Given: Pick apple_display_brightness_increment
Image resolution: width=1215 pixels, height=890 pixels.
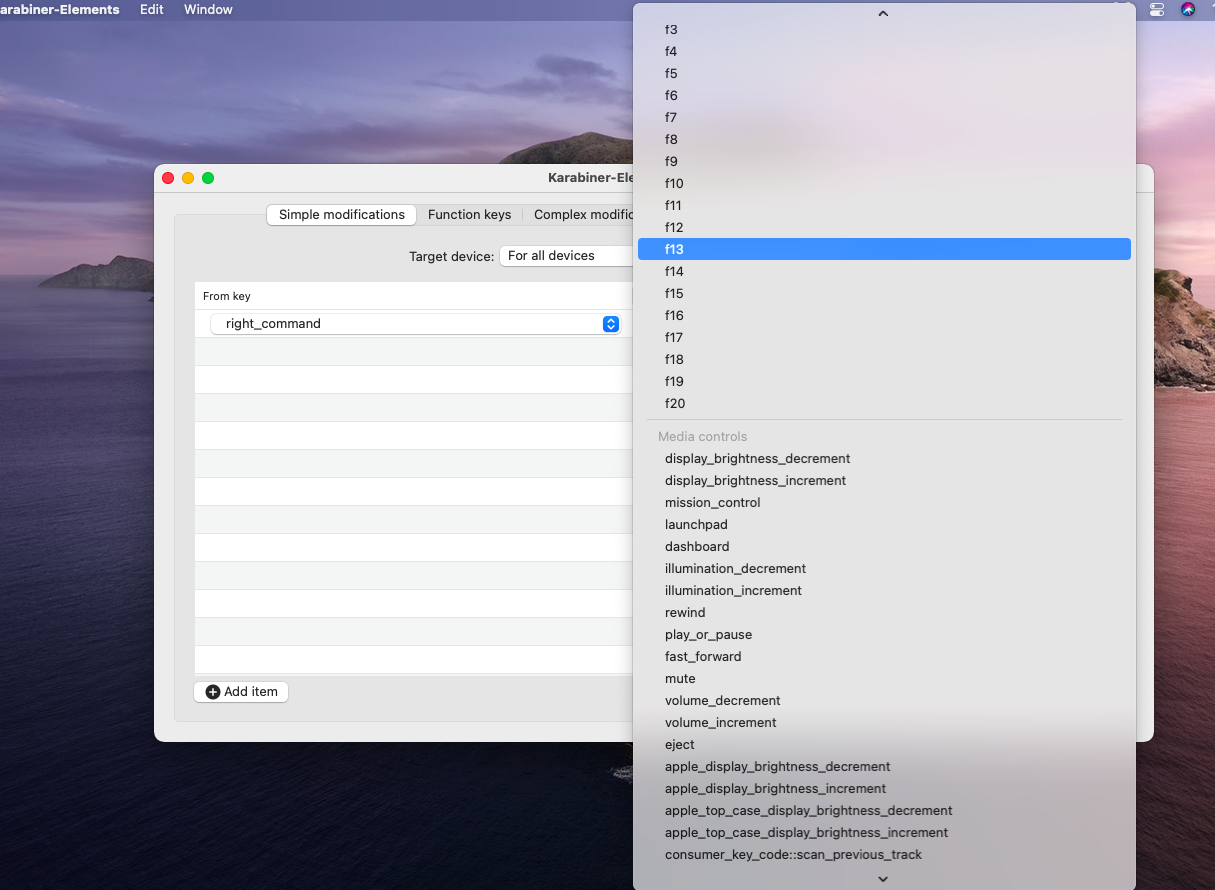Looking at the screenshot, I should [x=884, y=788].
